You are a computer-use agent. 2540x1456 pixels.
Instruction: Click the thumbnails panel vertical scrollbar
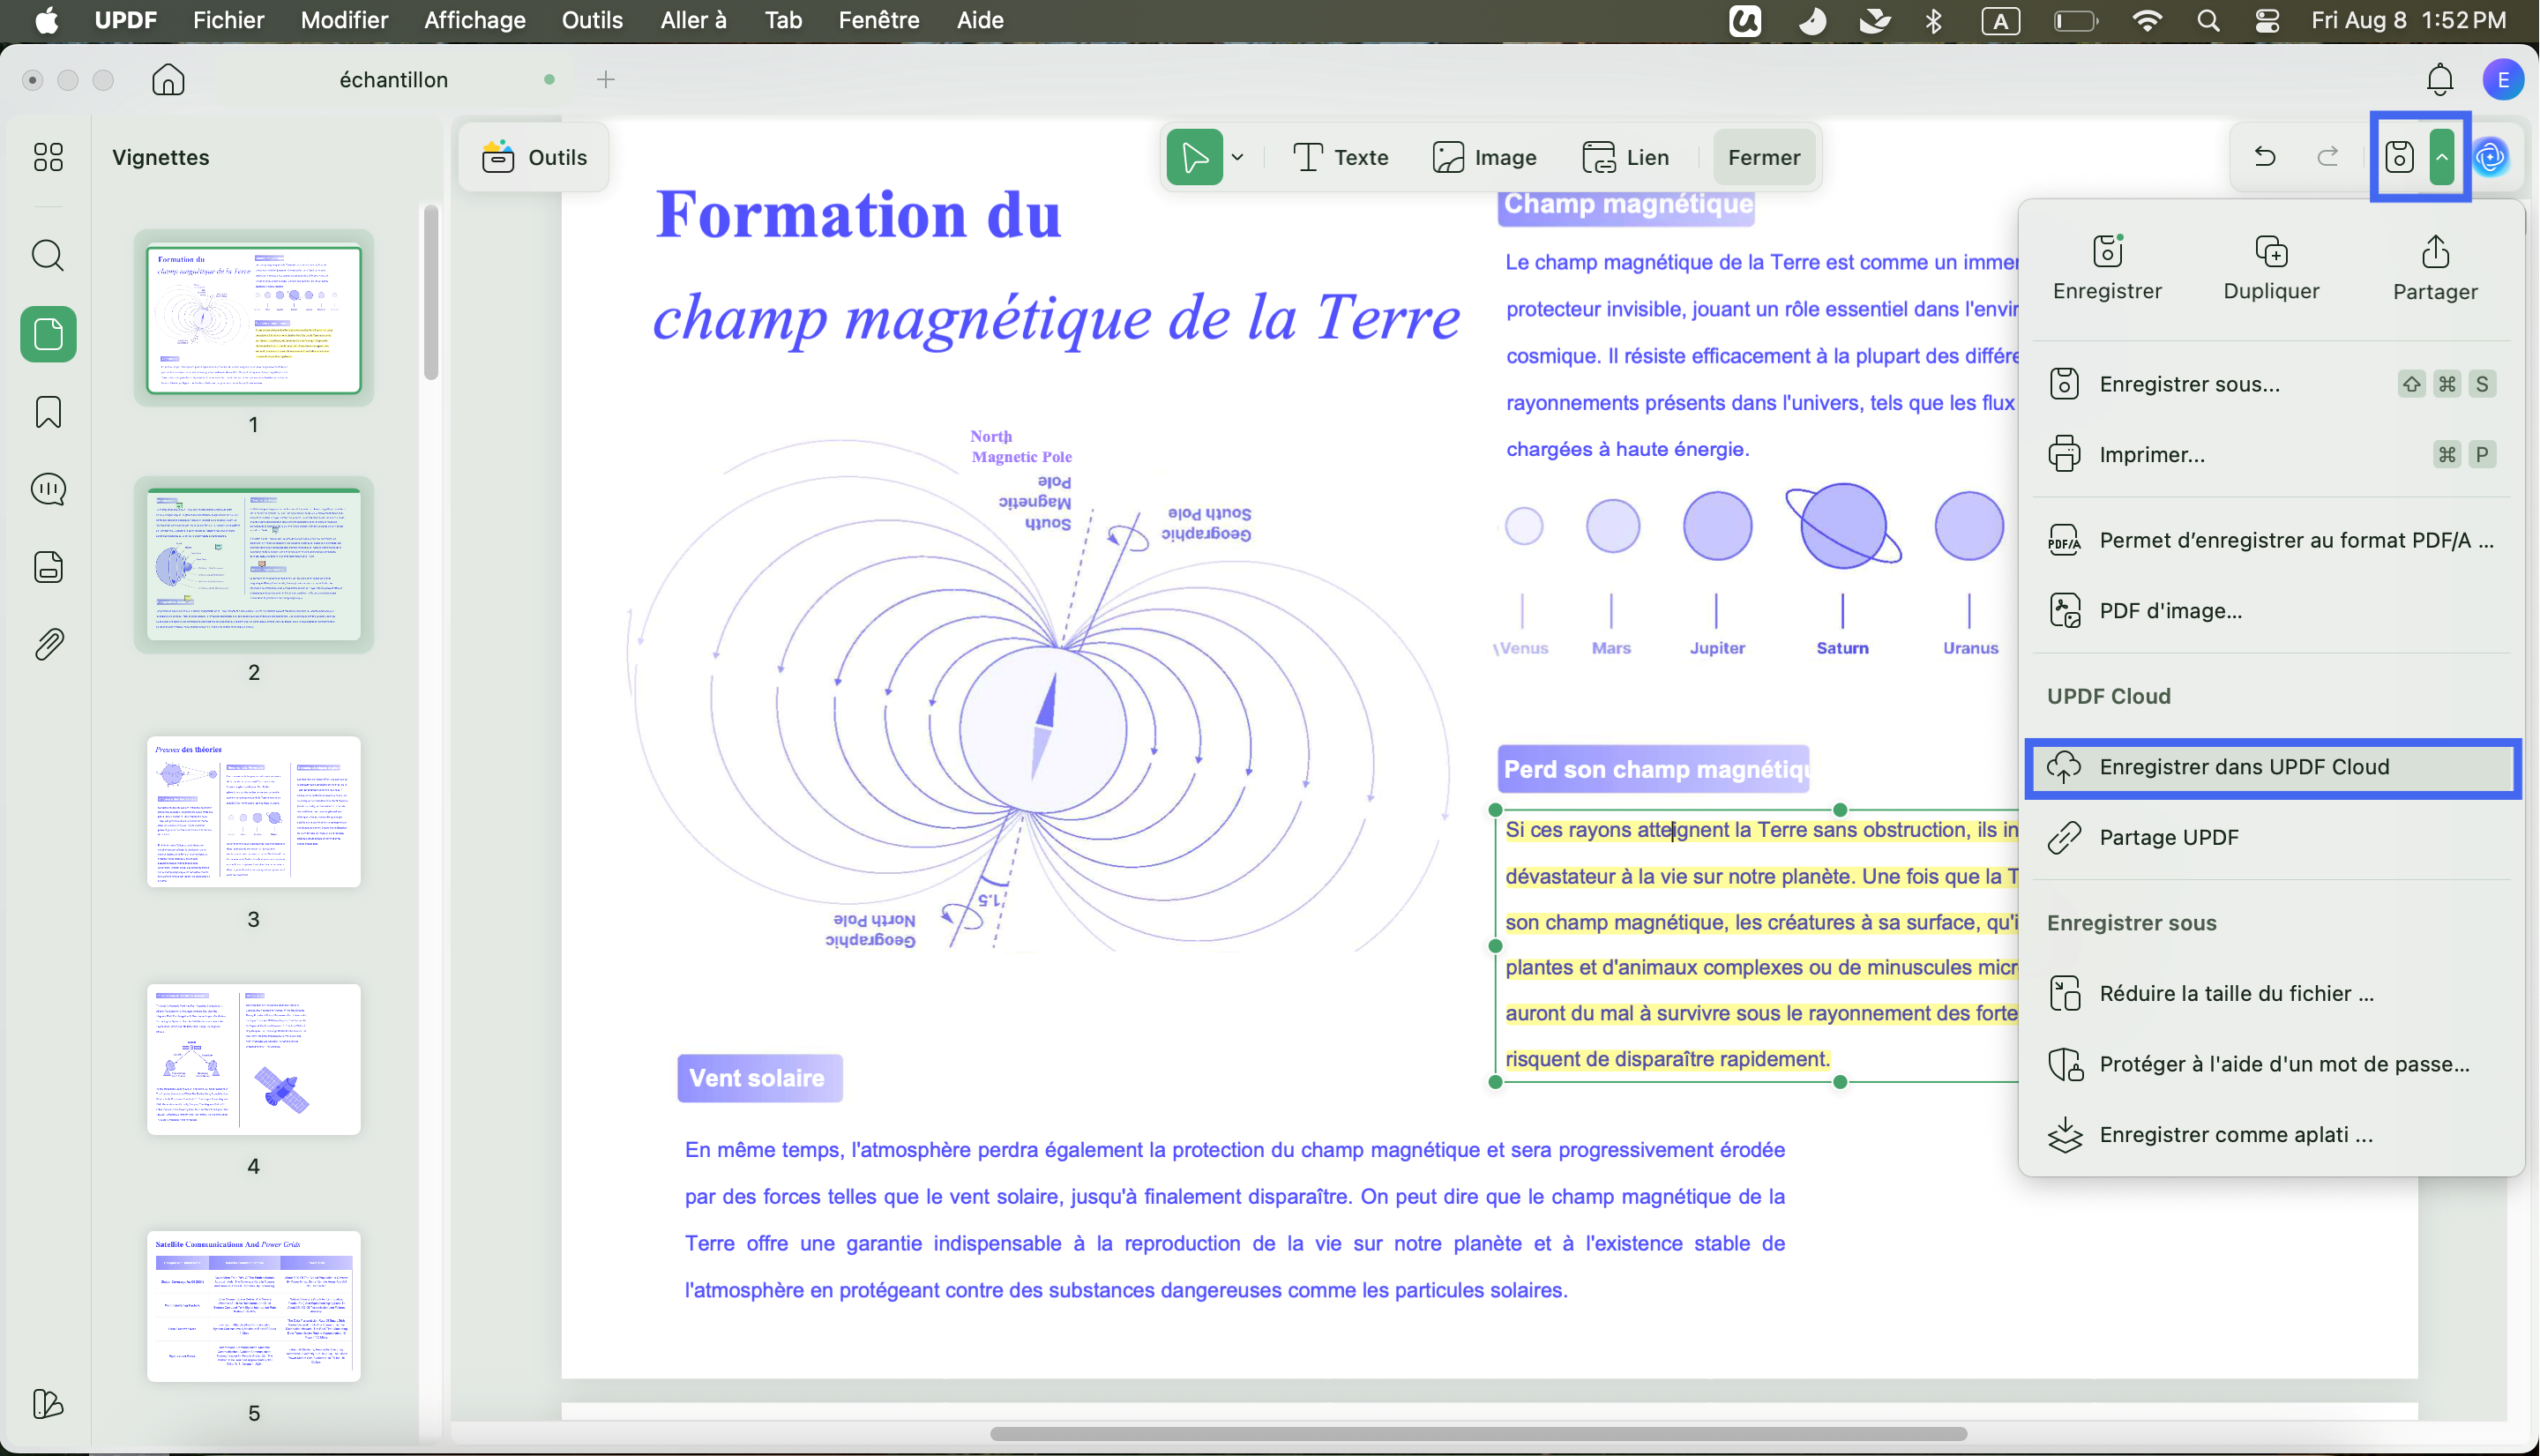(x=431, y=292)
